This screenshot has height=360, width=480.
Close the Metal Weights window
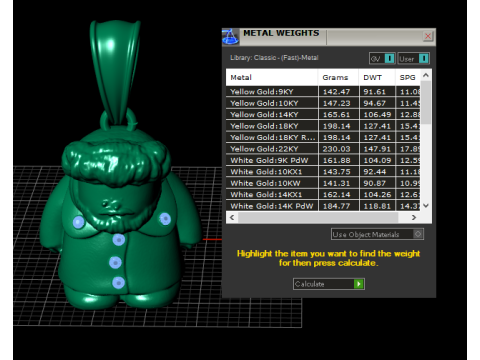tap(428, 36)
